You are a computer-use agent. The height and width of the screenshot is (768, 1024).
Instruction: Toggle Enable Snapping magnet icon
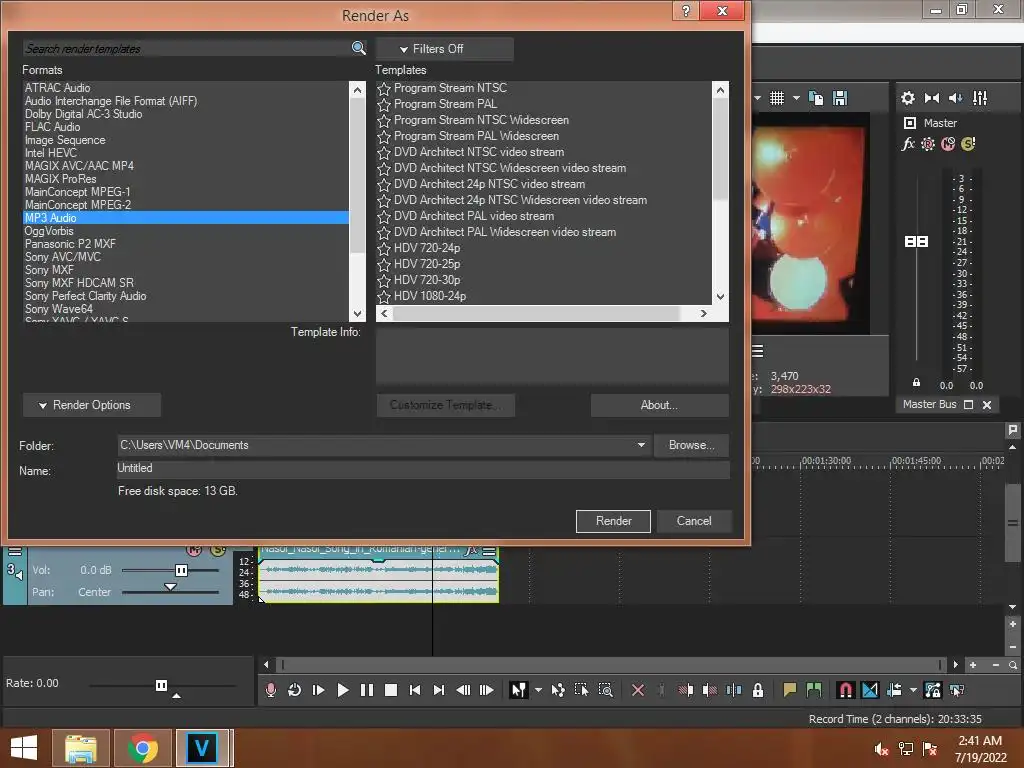coord(845,690)
